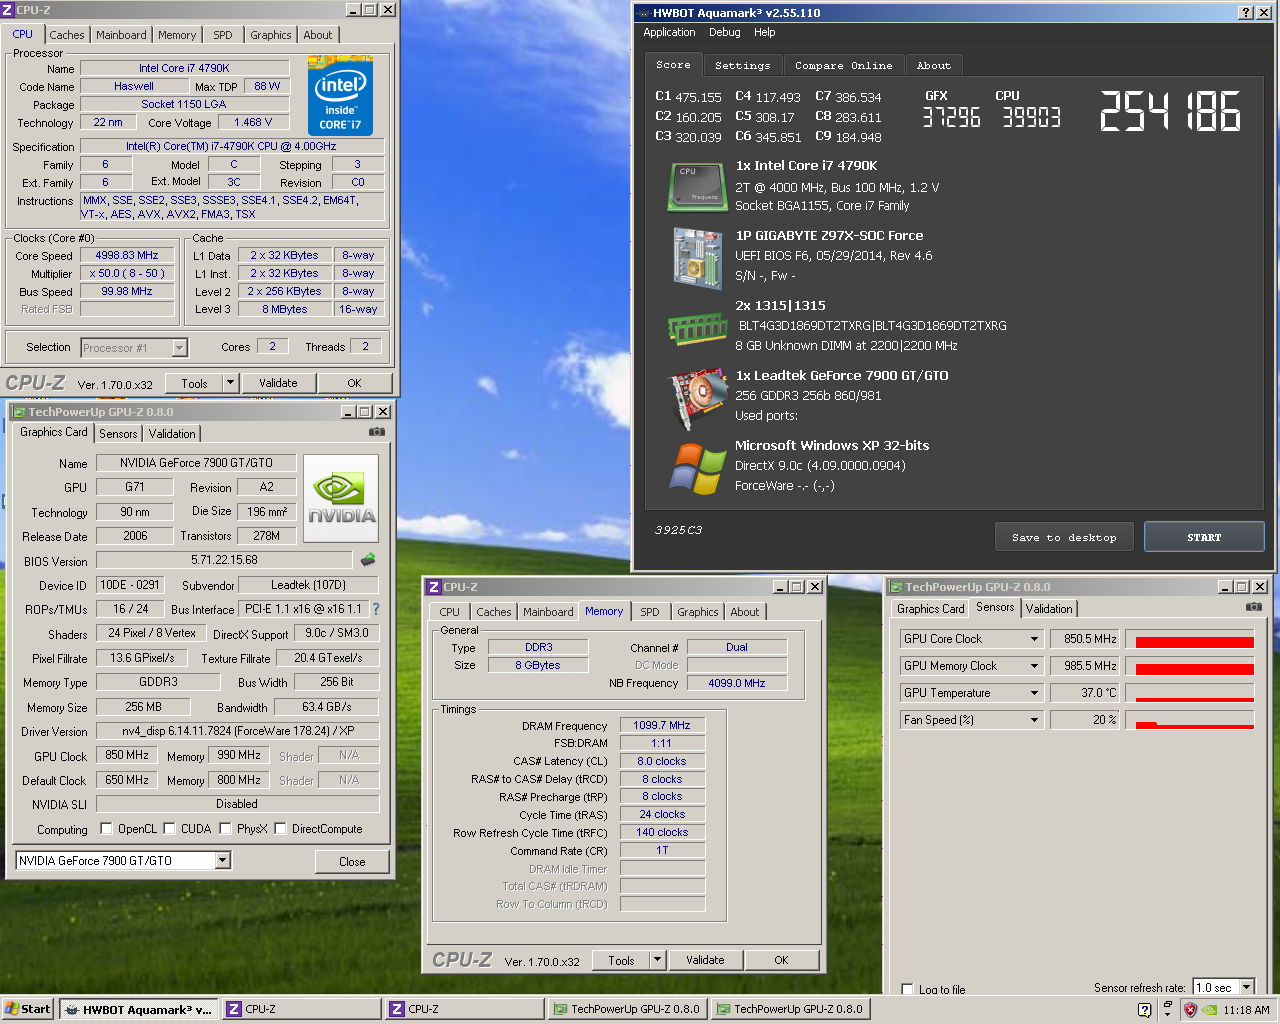Click the graphics card icon in Aquamark
Screen dimensions: 1280x1024
click(697, 398)
